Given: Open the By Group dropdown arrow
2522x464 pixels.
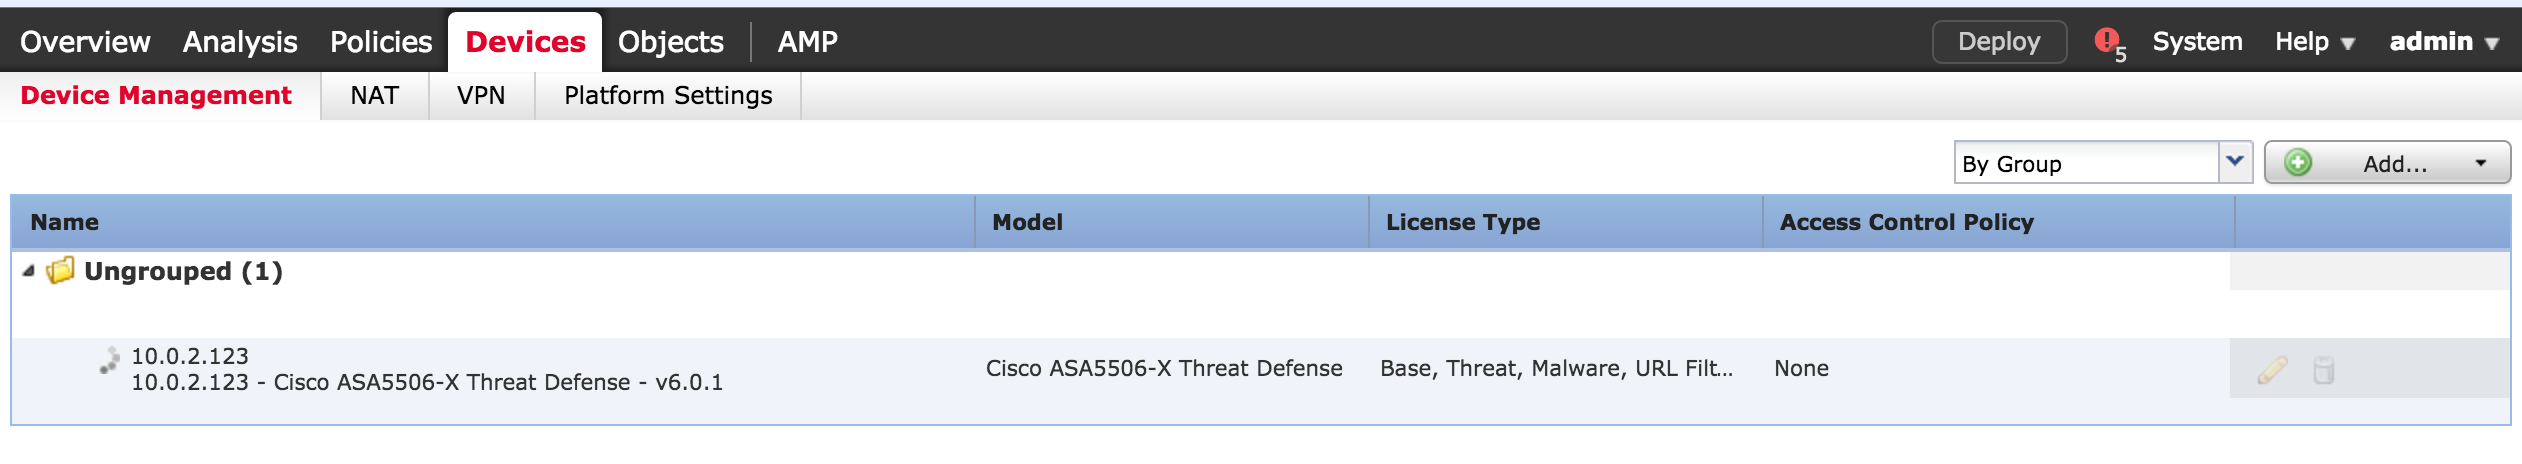Looking at the screenshot, I should click(2235, 162).
